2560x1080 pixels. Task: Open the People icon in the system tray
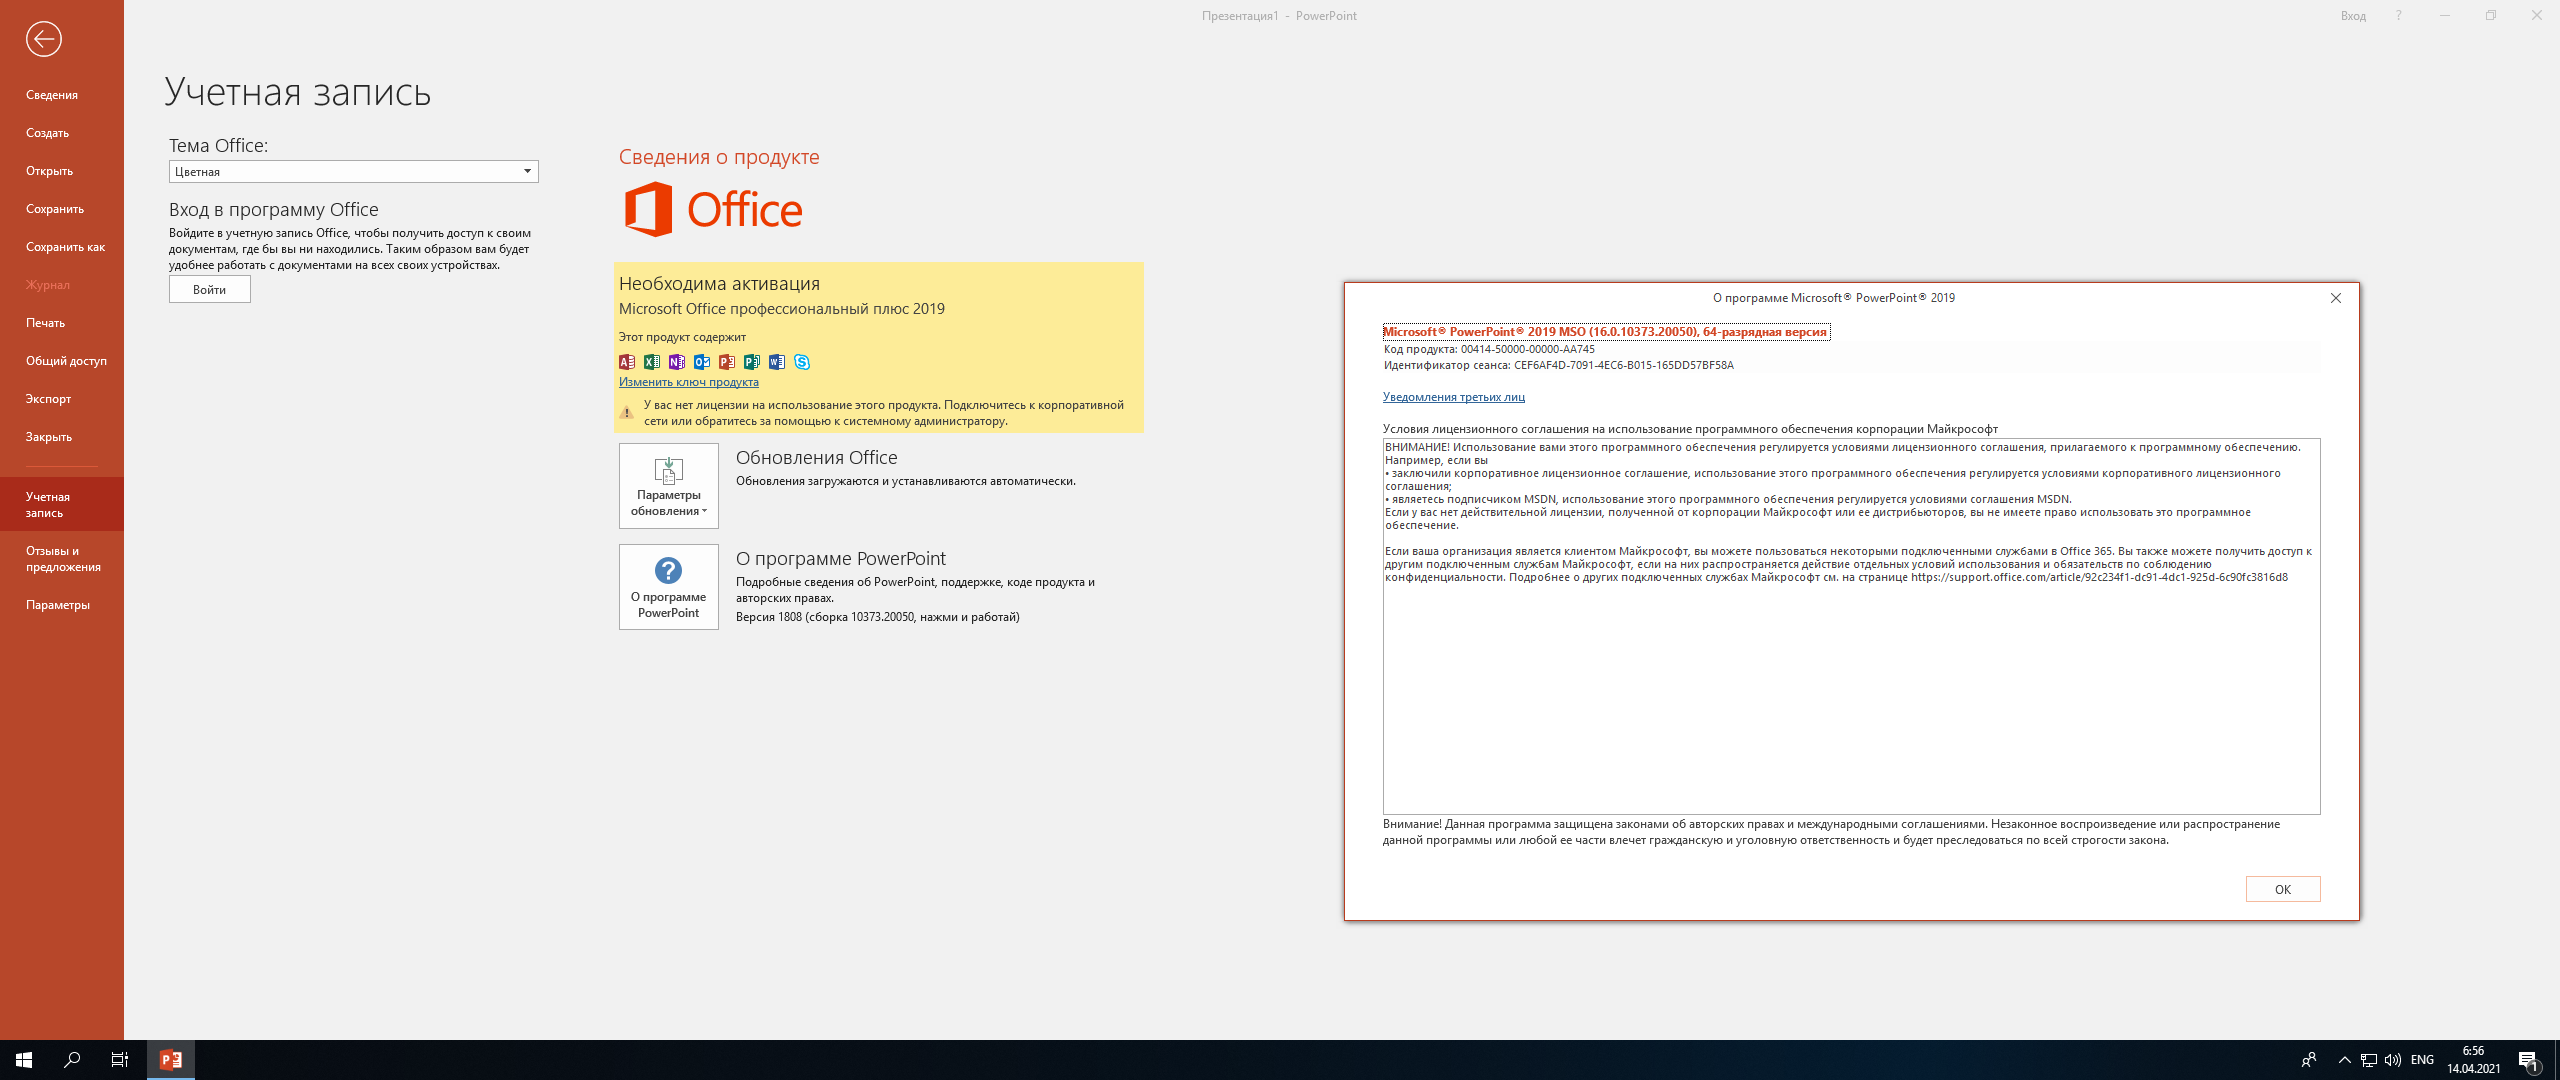click(x=2309, y=1060)
